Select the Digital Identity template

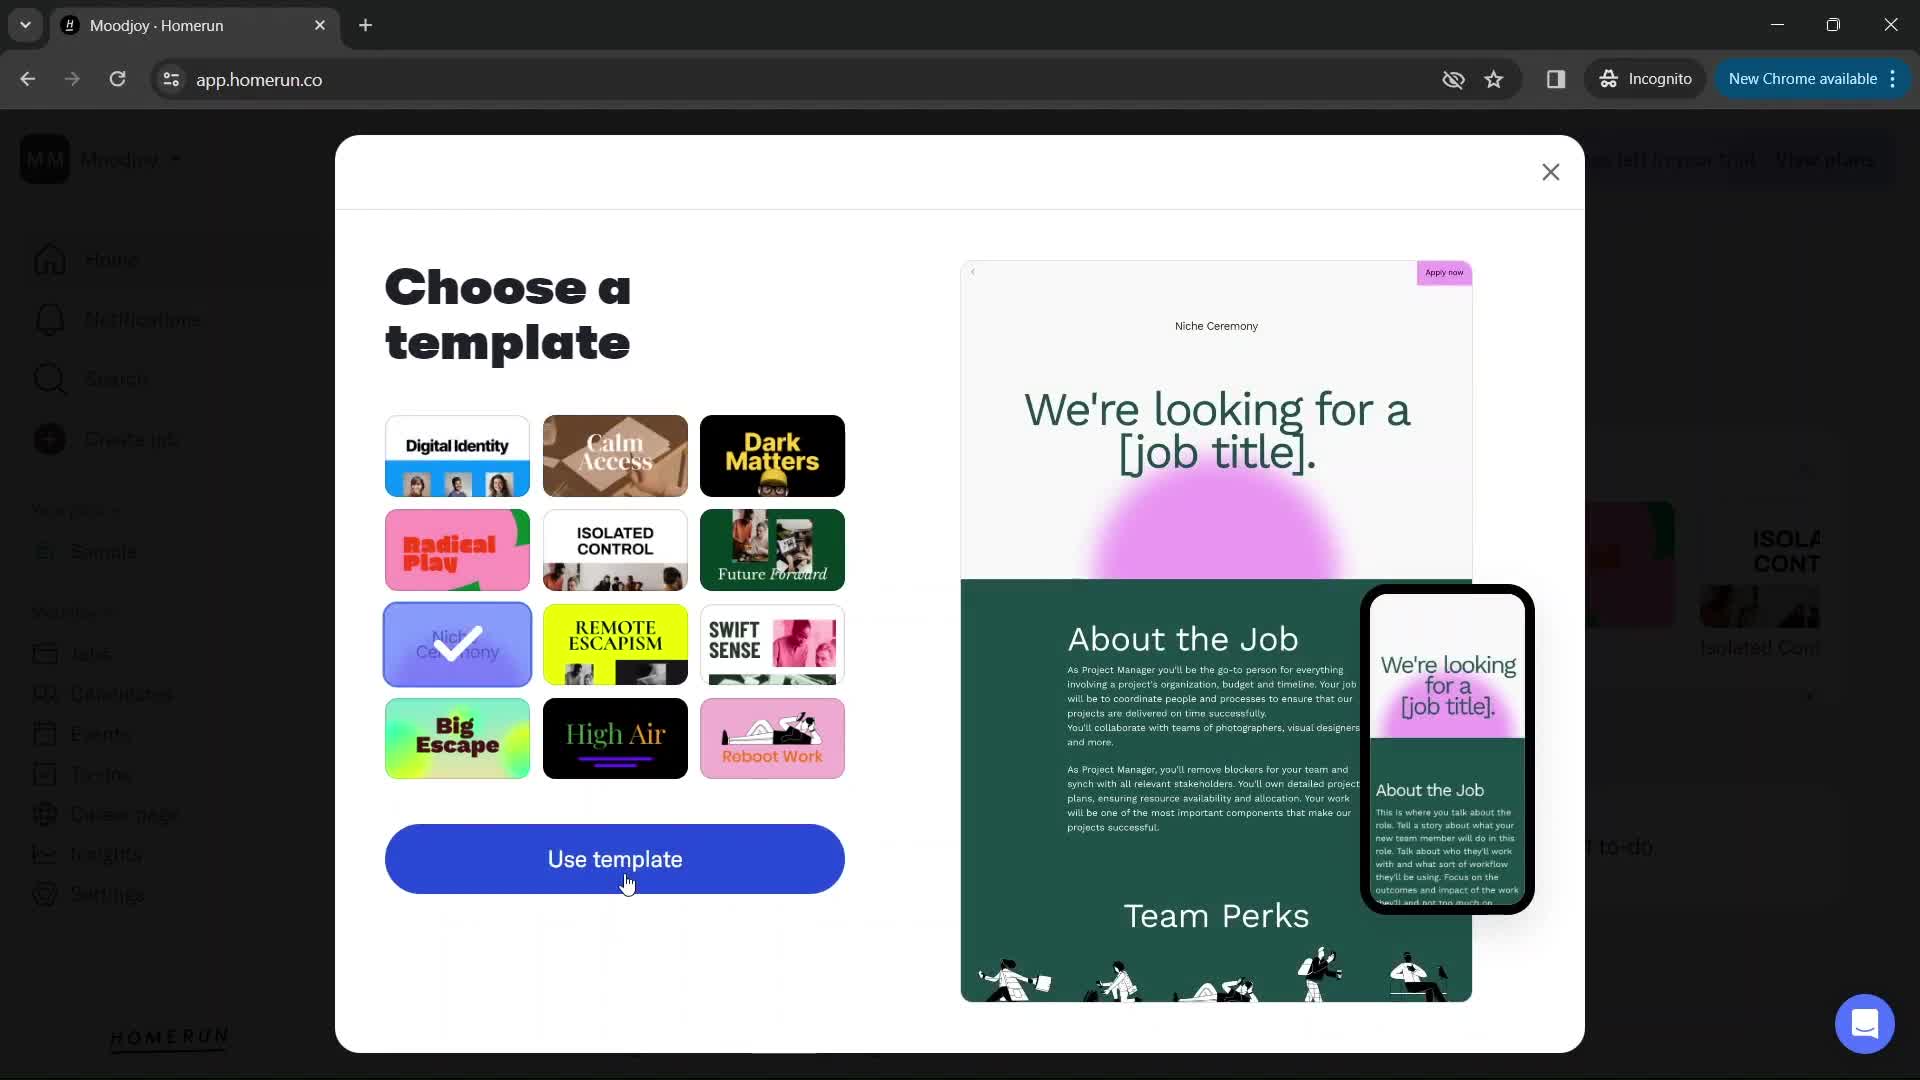[458, 456]
